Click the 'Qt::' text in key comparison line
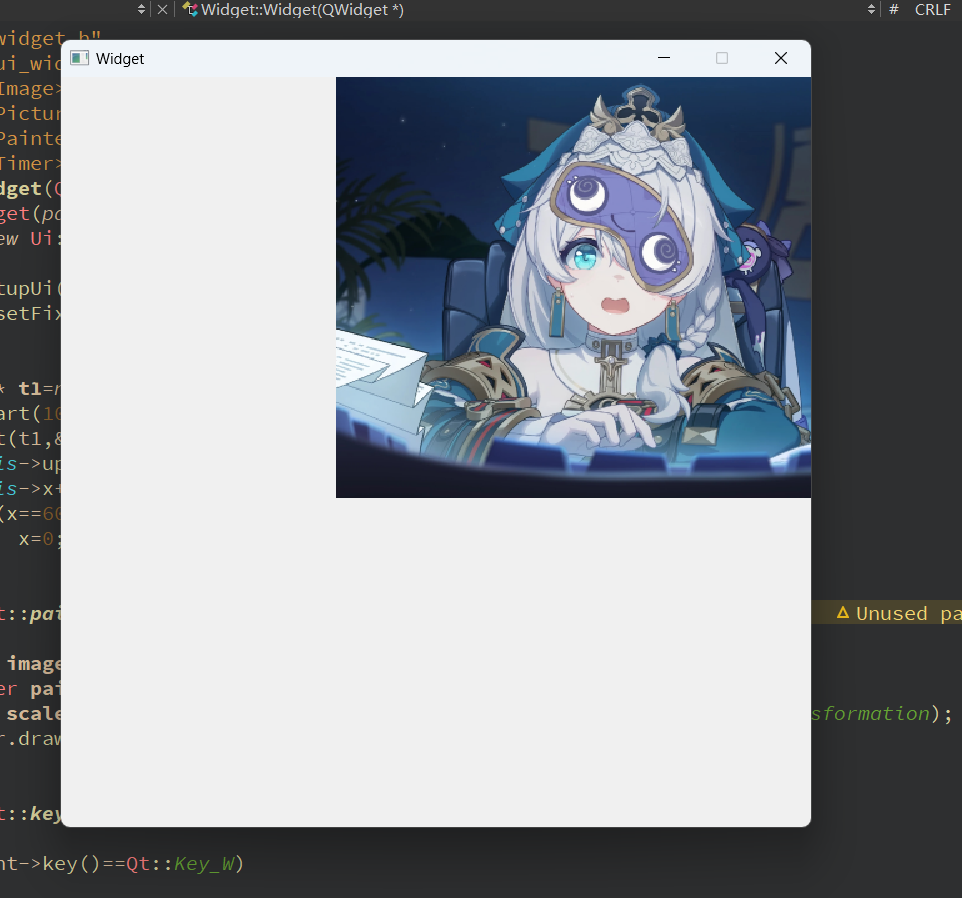962x898 pixels. click(x=150, y=864)
